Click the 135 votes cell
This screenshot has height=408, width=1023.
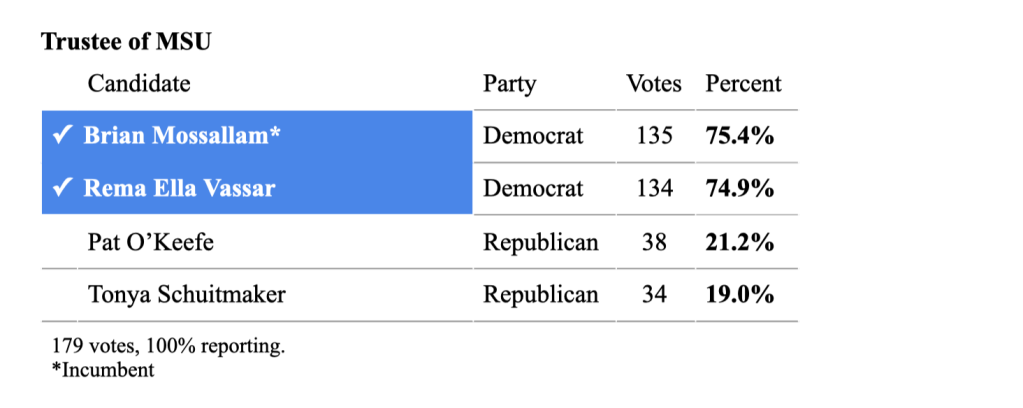coord(655,136)
